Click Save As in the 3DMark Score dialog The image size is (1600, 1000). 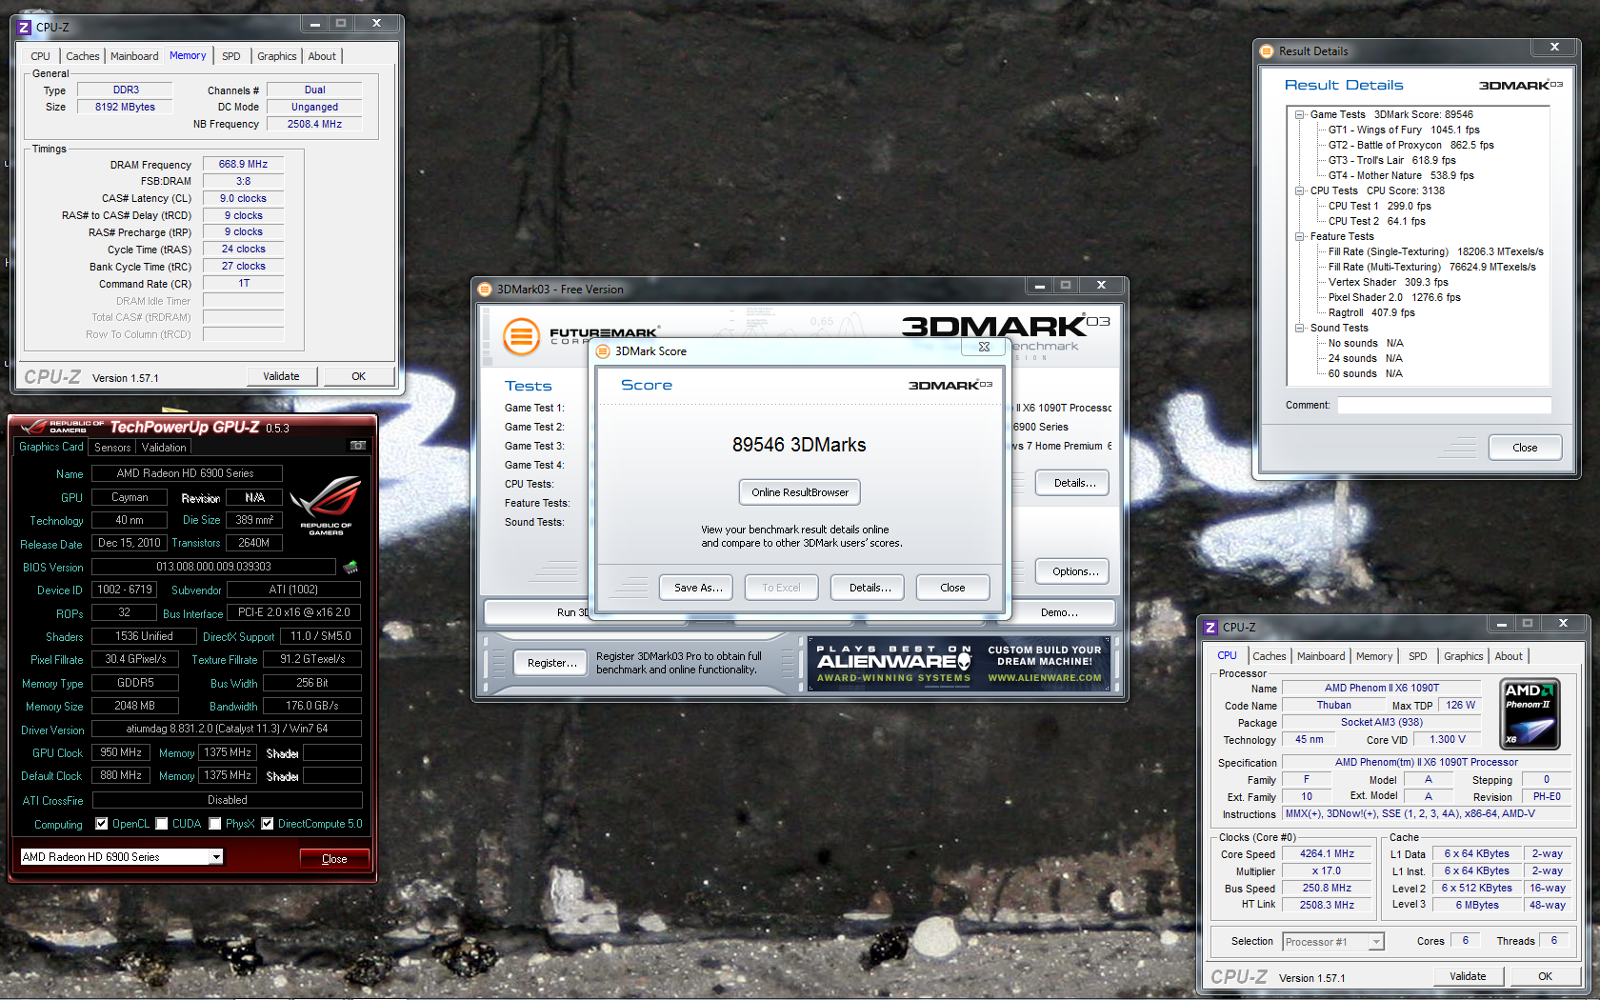(697, 588)
